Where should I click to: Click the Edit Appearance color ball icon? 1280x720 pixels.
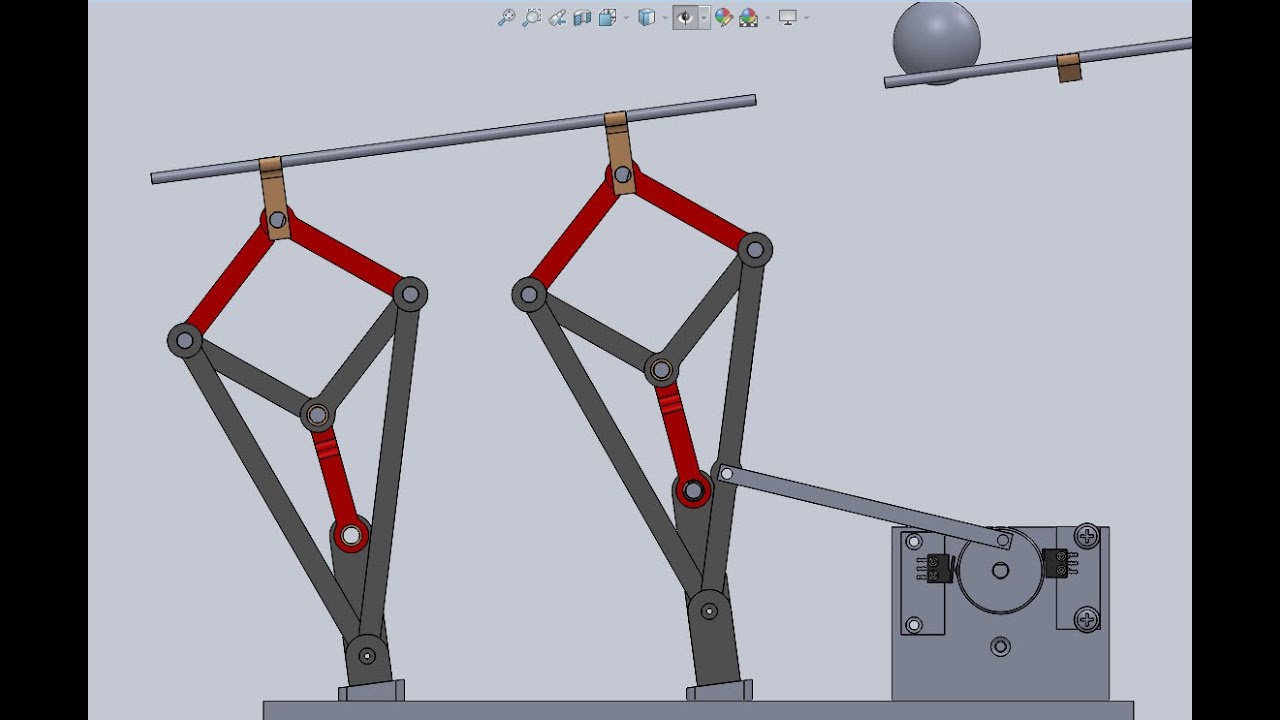click(x=724, y=17)
